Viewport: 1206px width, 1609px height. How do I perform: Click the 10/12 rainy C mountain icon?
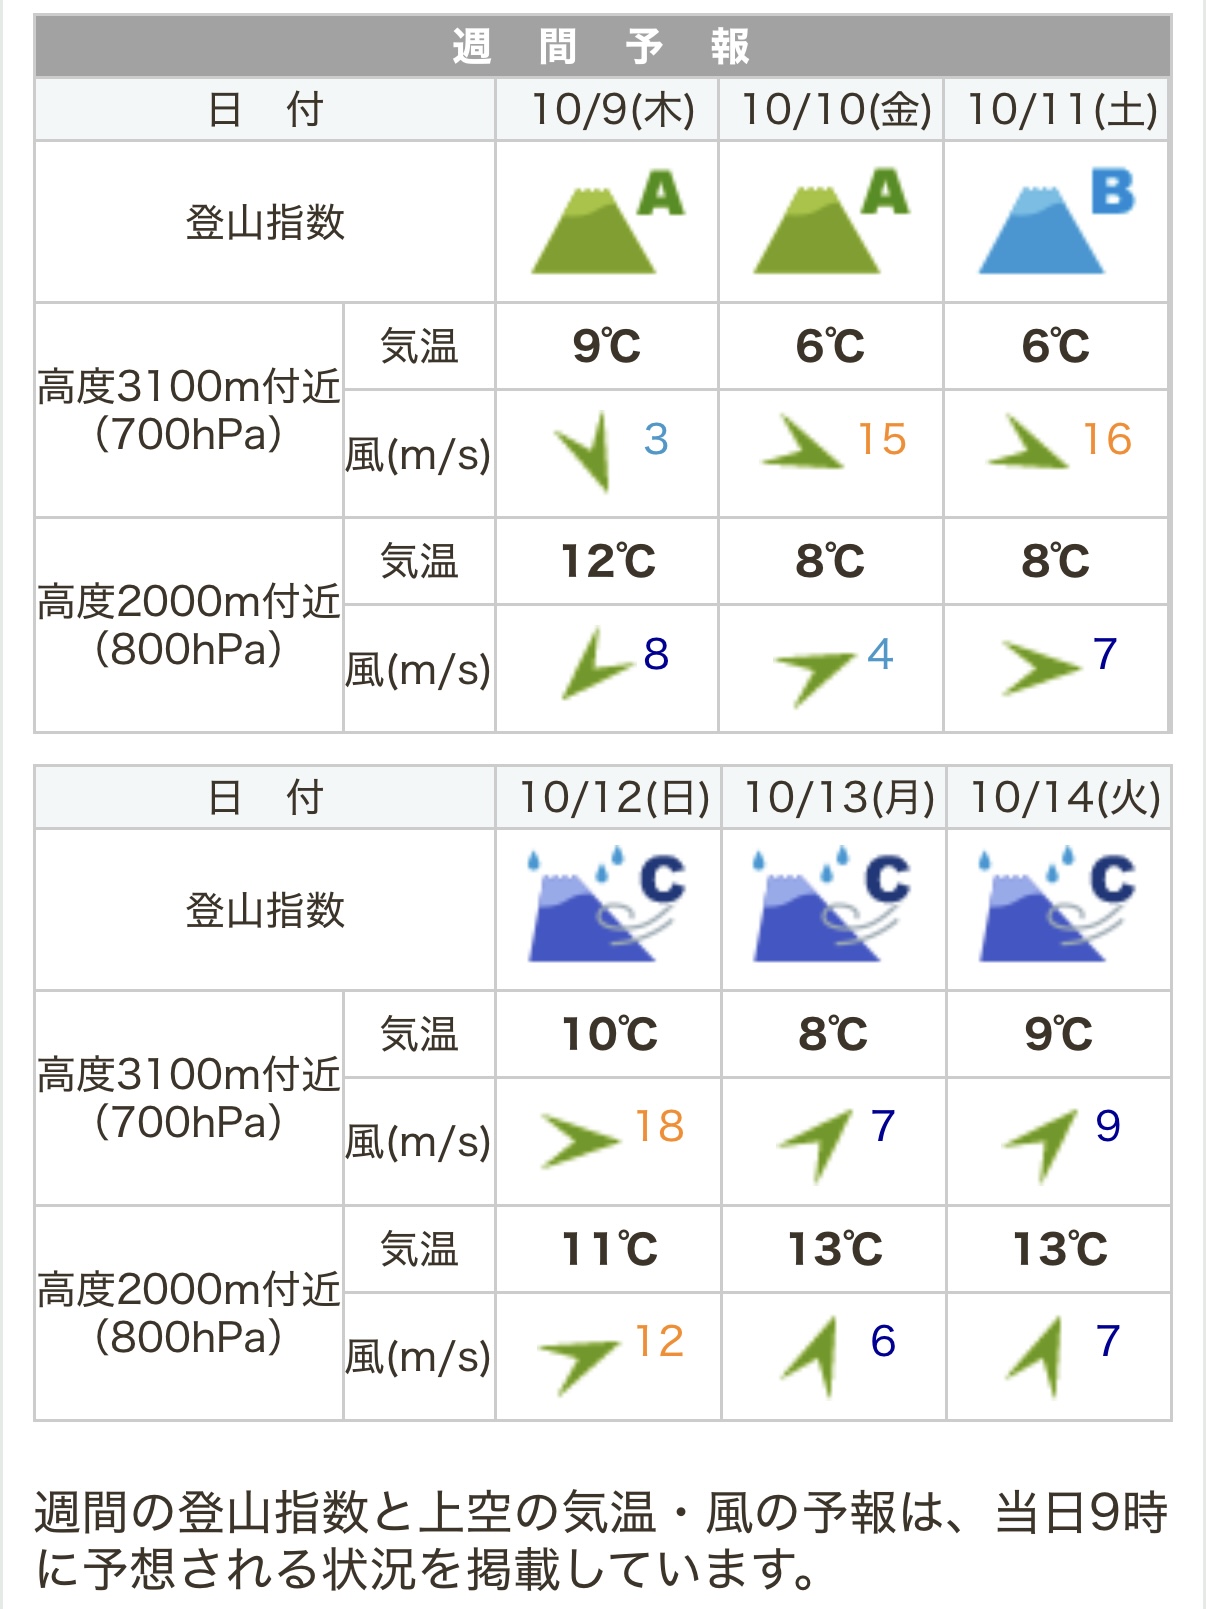(606, 908)
